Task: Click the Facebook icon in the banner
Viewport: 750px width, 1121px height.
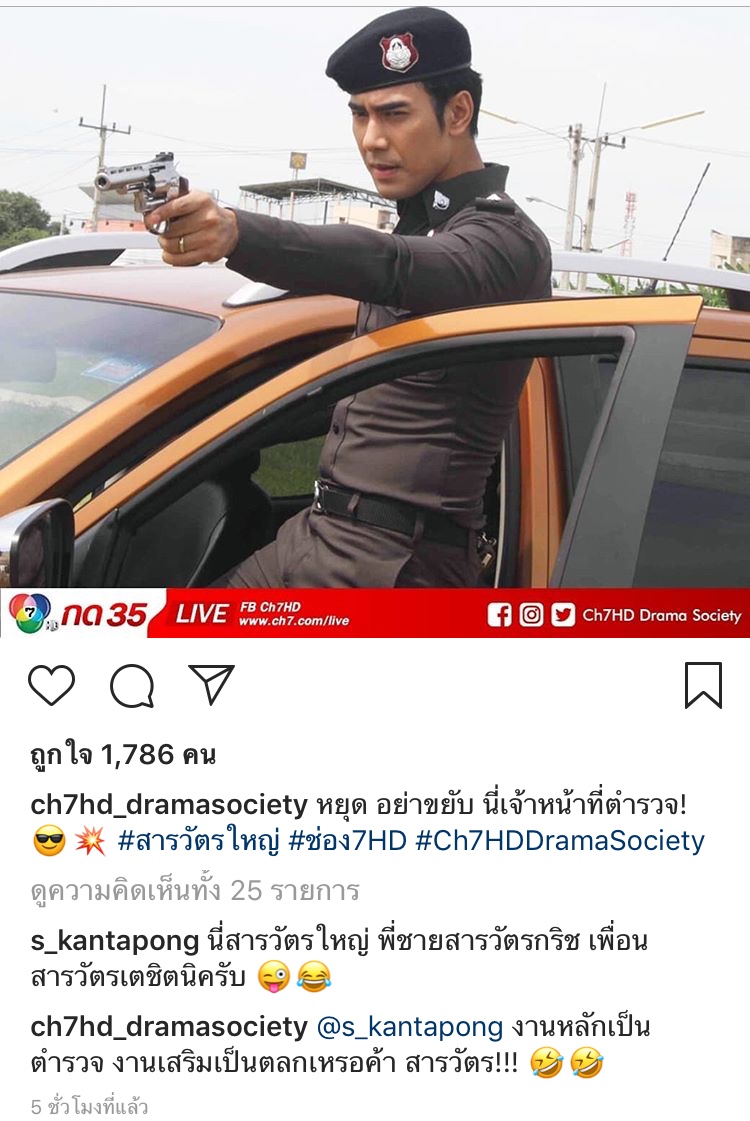Action: pyautogui.click(x=499, y=615)
